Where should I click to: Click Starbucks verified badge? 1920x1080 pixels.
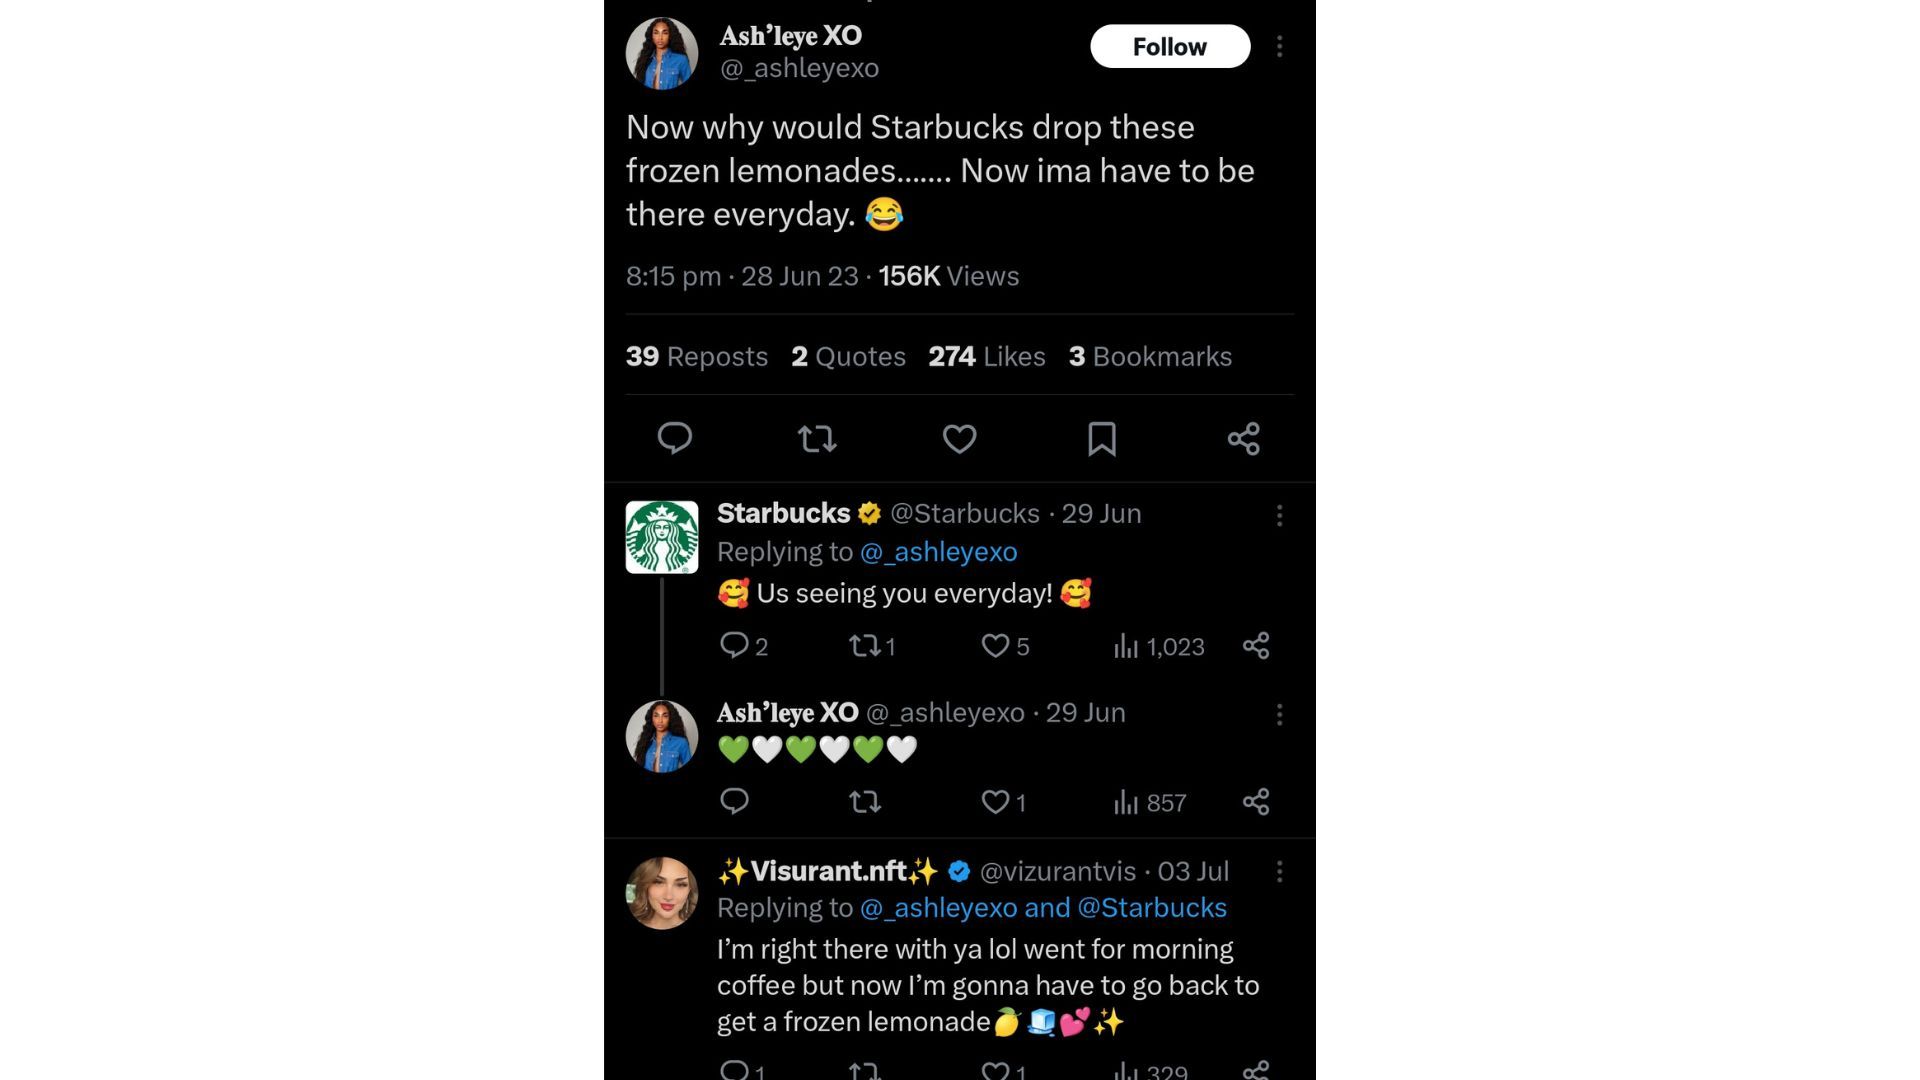click(869, 513)
